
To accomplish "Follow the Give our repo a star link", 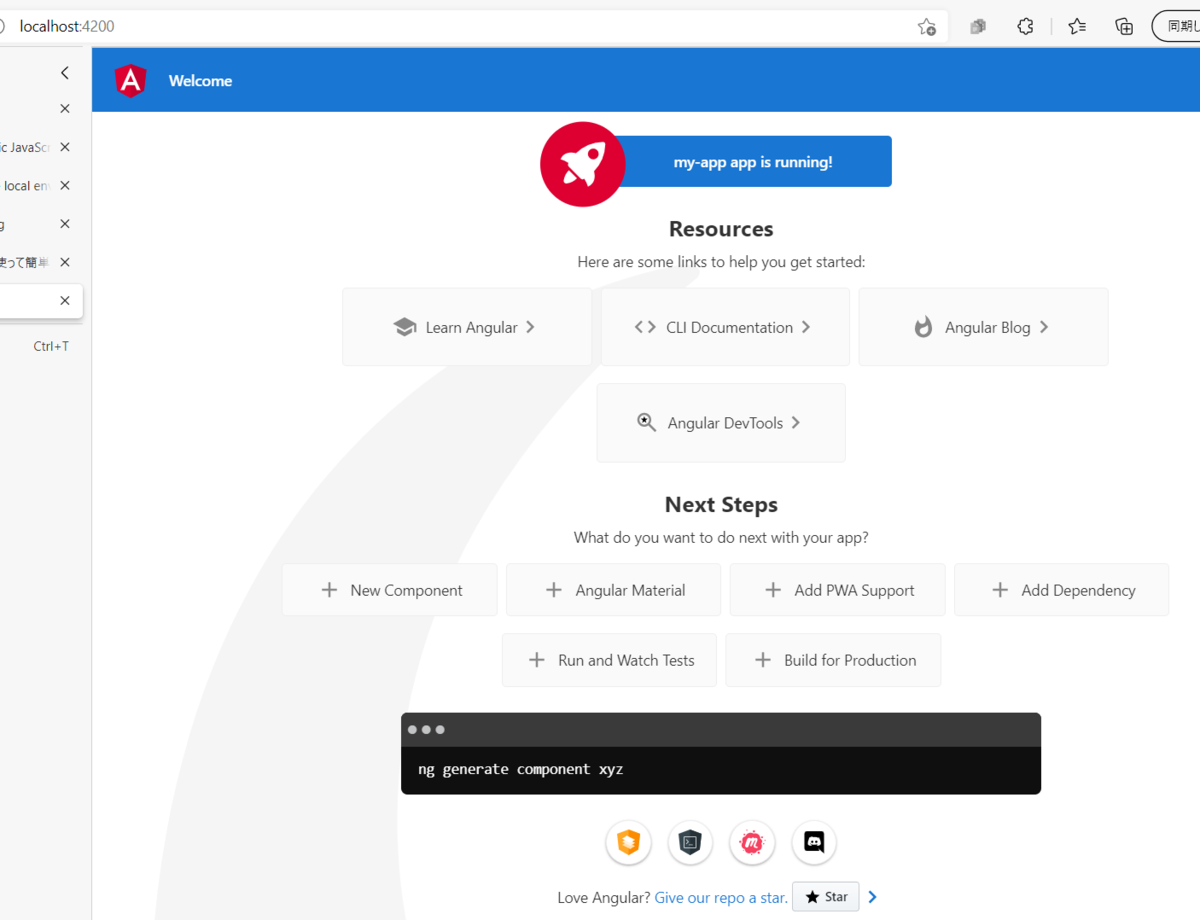I will pyautogui.click(x=721, y=898).
